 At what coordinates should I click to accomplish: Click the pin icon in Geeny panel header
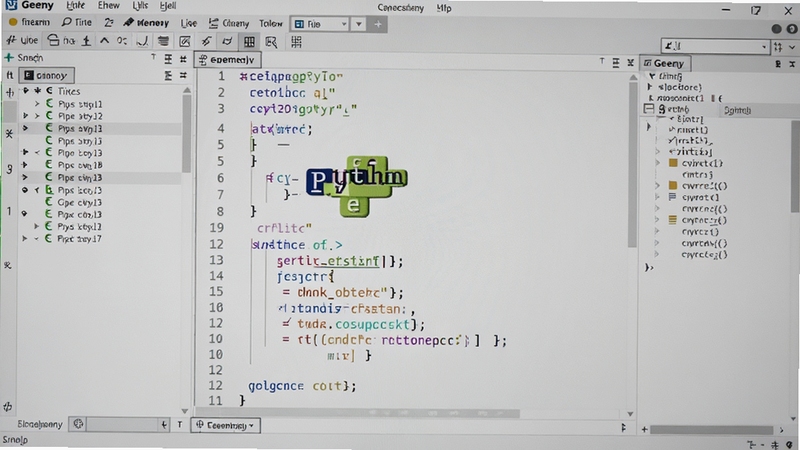tap(778, 64)
